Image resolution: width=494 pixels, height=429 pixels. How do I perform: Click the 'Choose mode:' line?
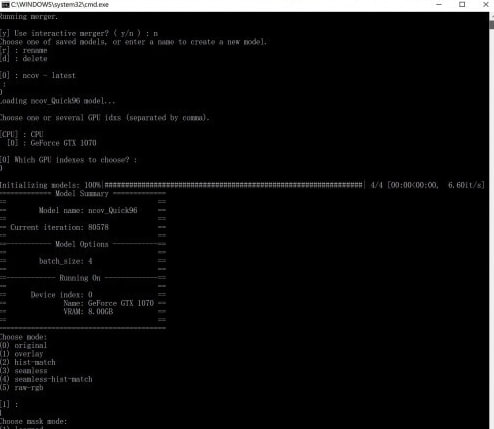23,337
